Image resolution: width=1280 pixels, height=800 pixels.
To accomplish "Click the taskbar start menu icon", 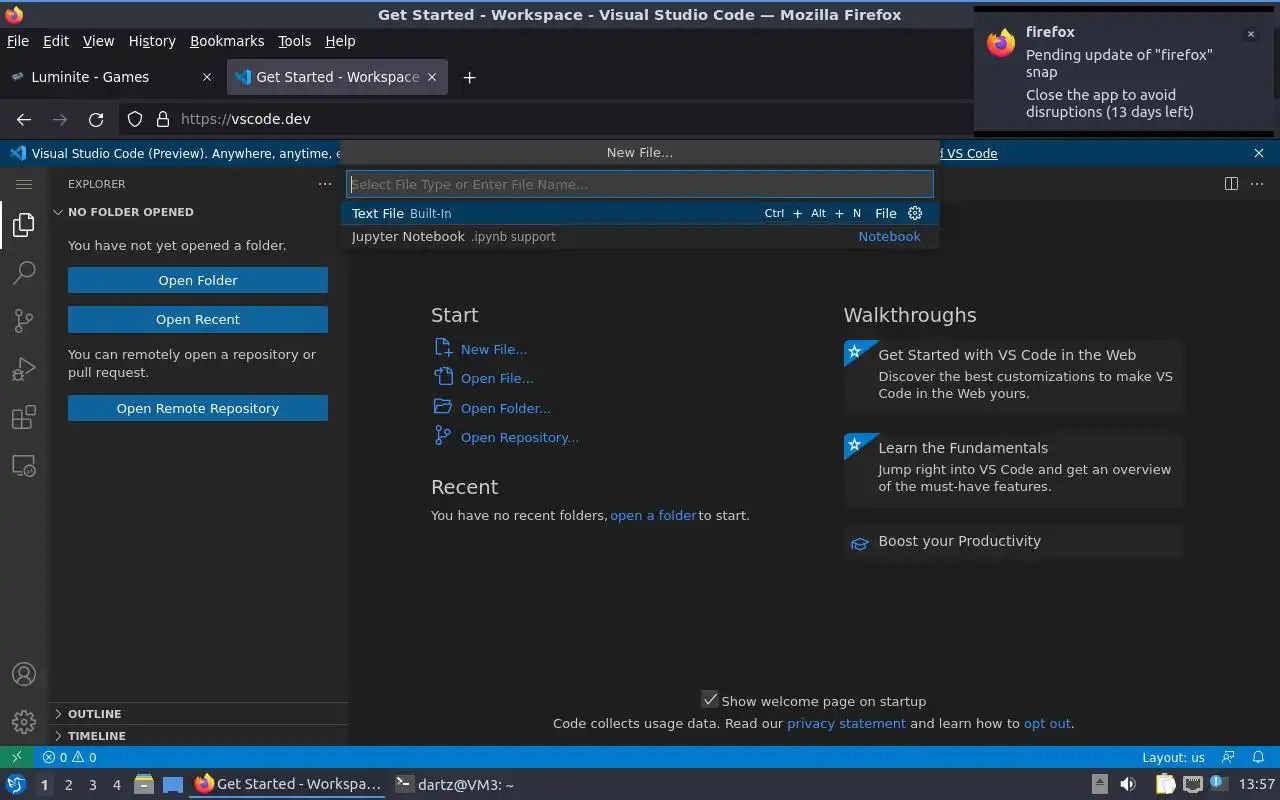I will (16, 785).
